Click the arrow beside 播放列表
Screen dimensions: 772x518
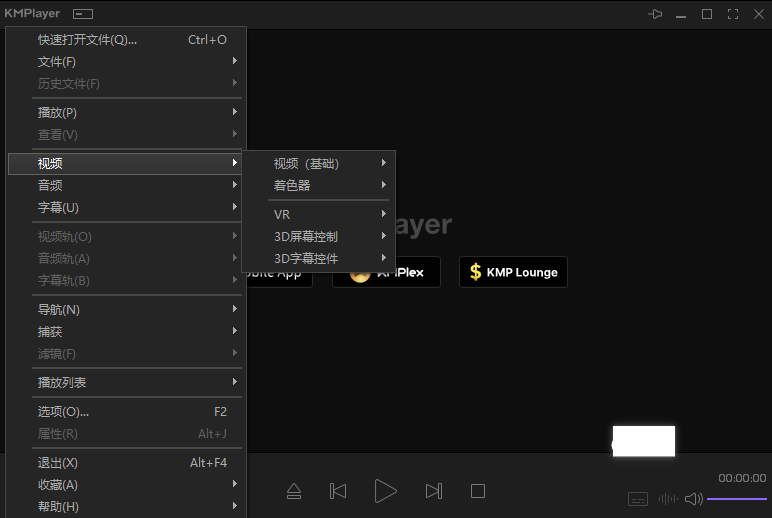point(235,382)
